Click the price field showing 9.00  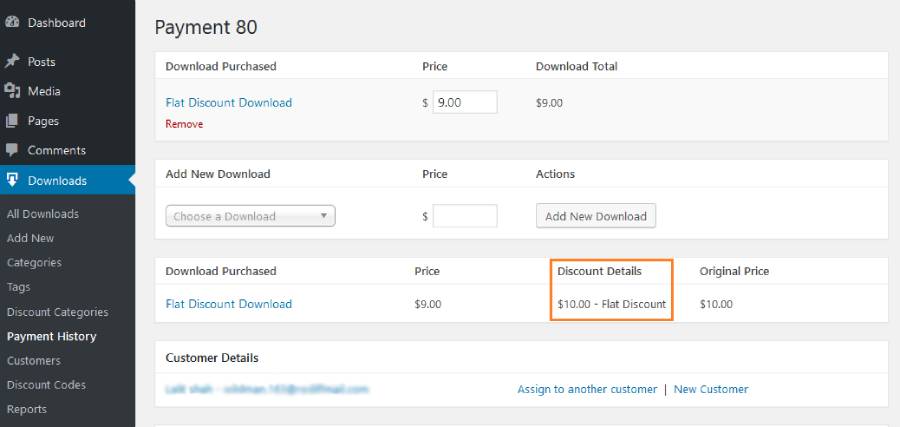click(x=464, y=102)
